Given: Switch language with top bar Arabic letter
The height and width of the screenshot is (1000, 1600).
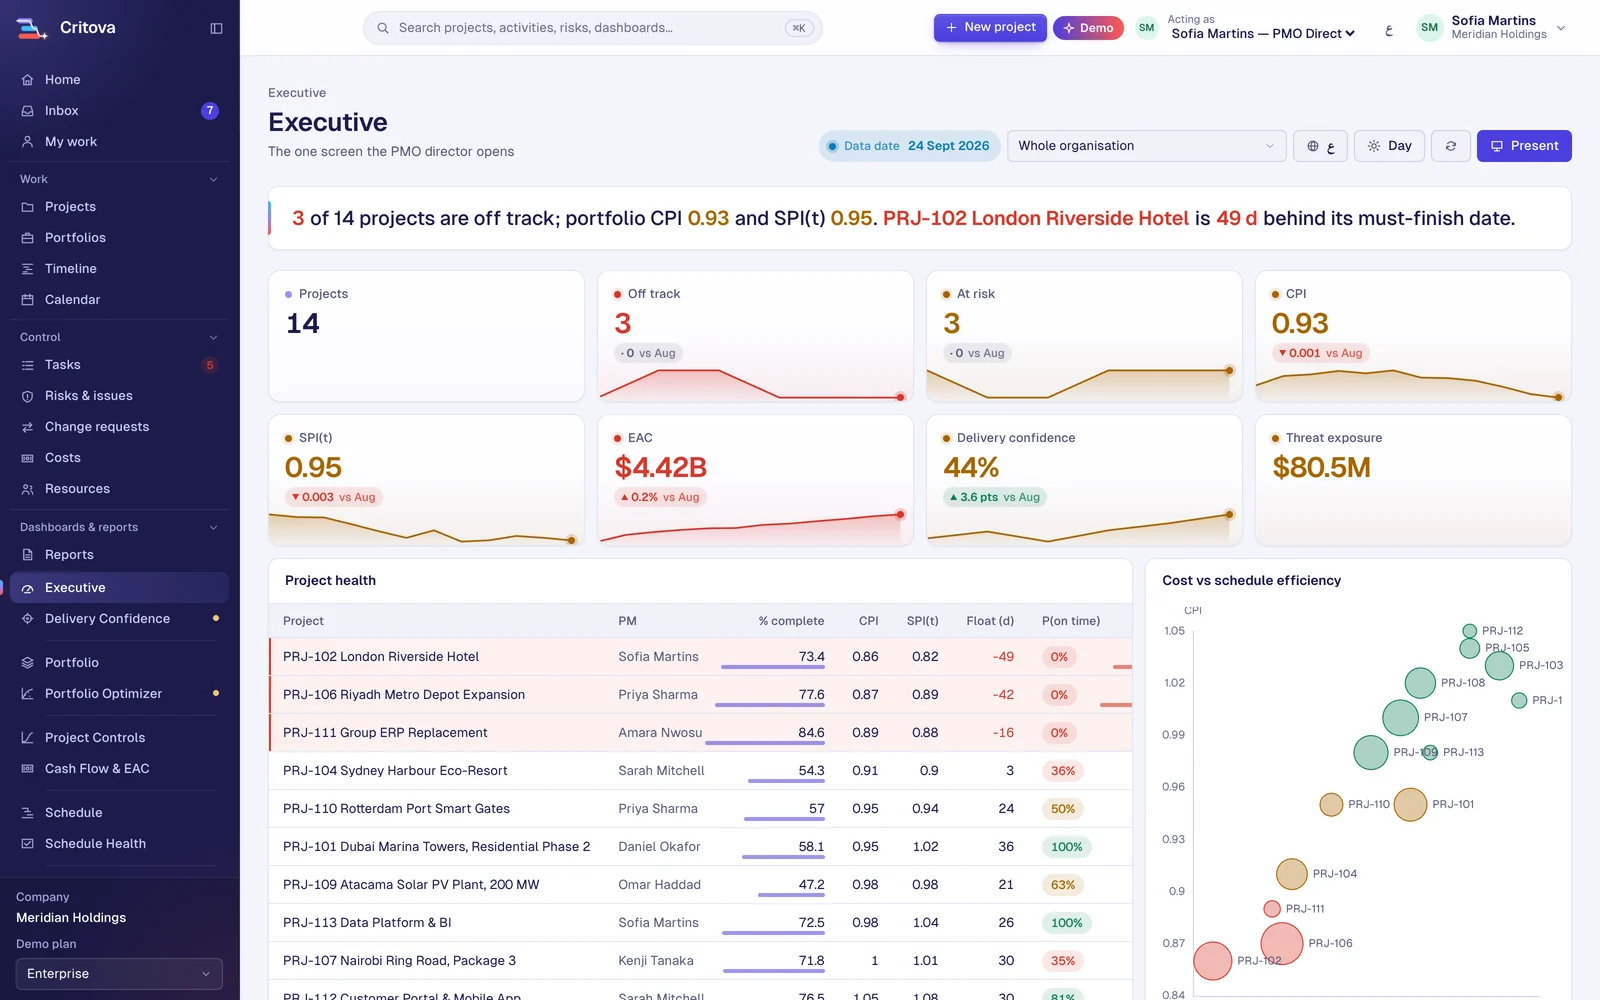Looking at the screenshot, I should click(1388, 29).
